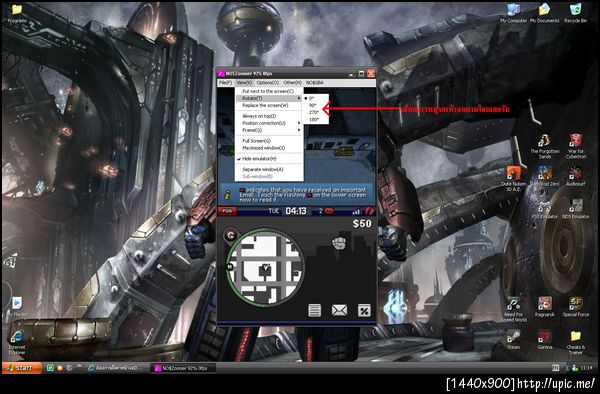Image resolution: width=600 pixels, height=394 pixels.
Task: Open the Other(H) menu
Action: (x=292, y=83)
